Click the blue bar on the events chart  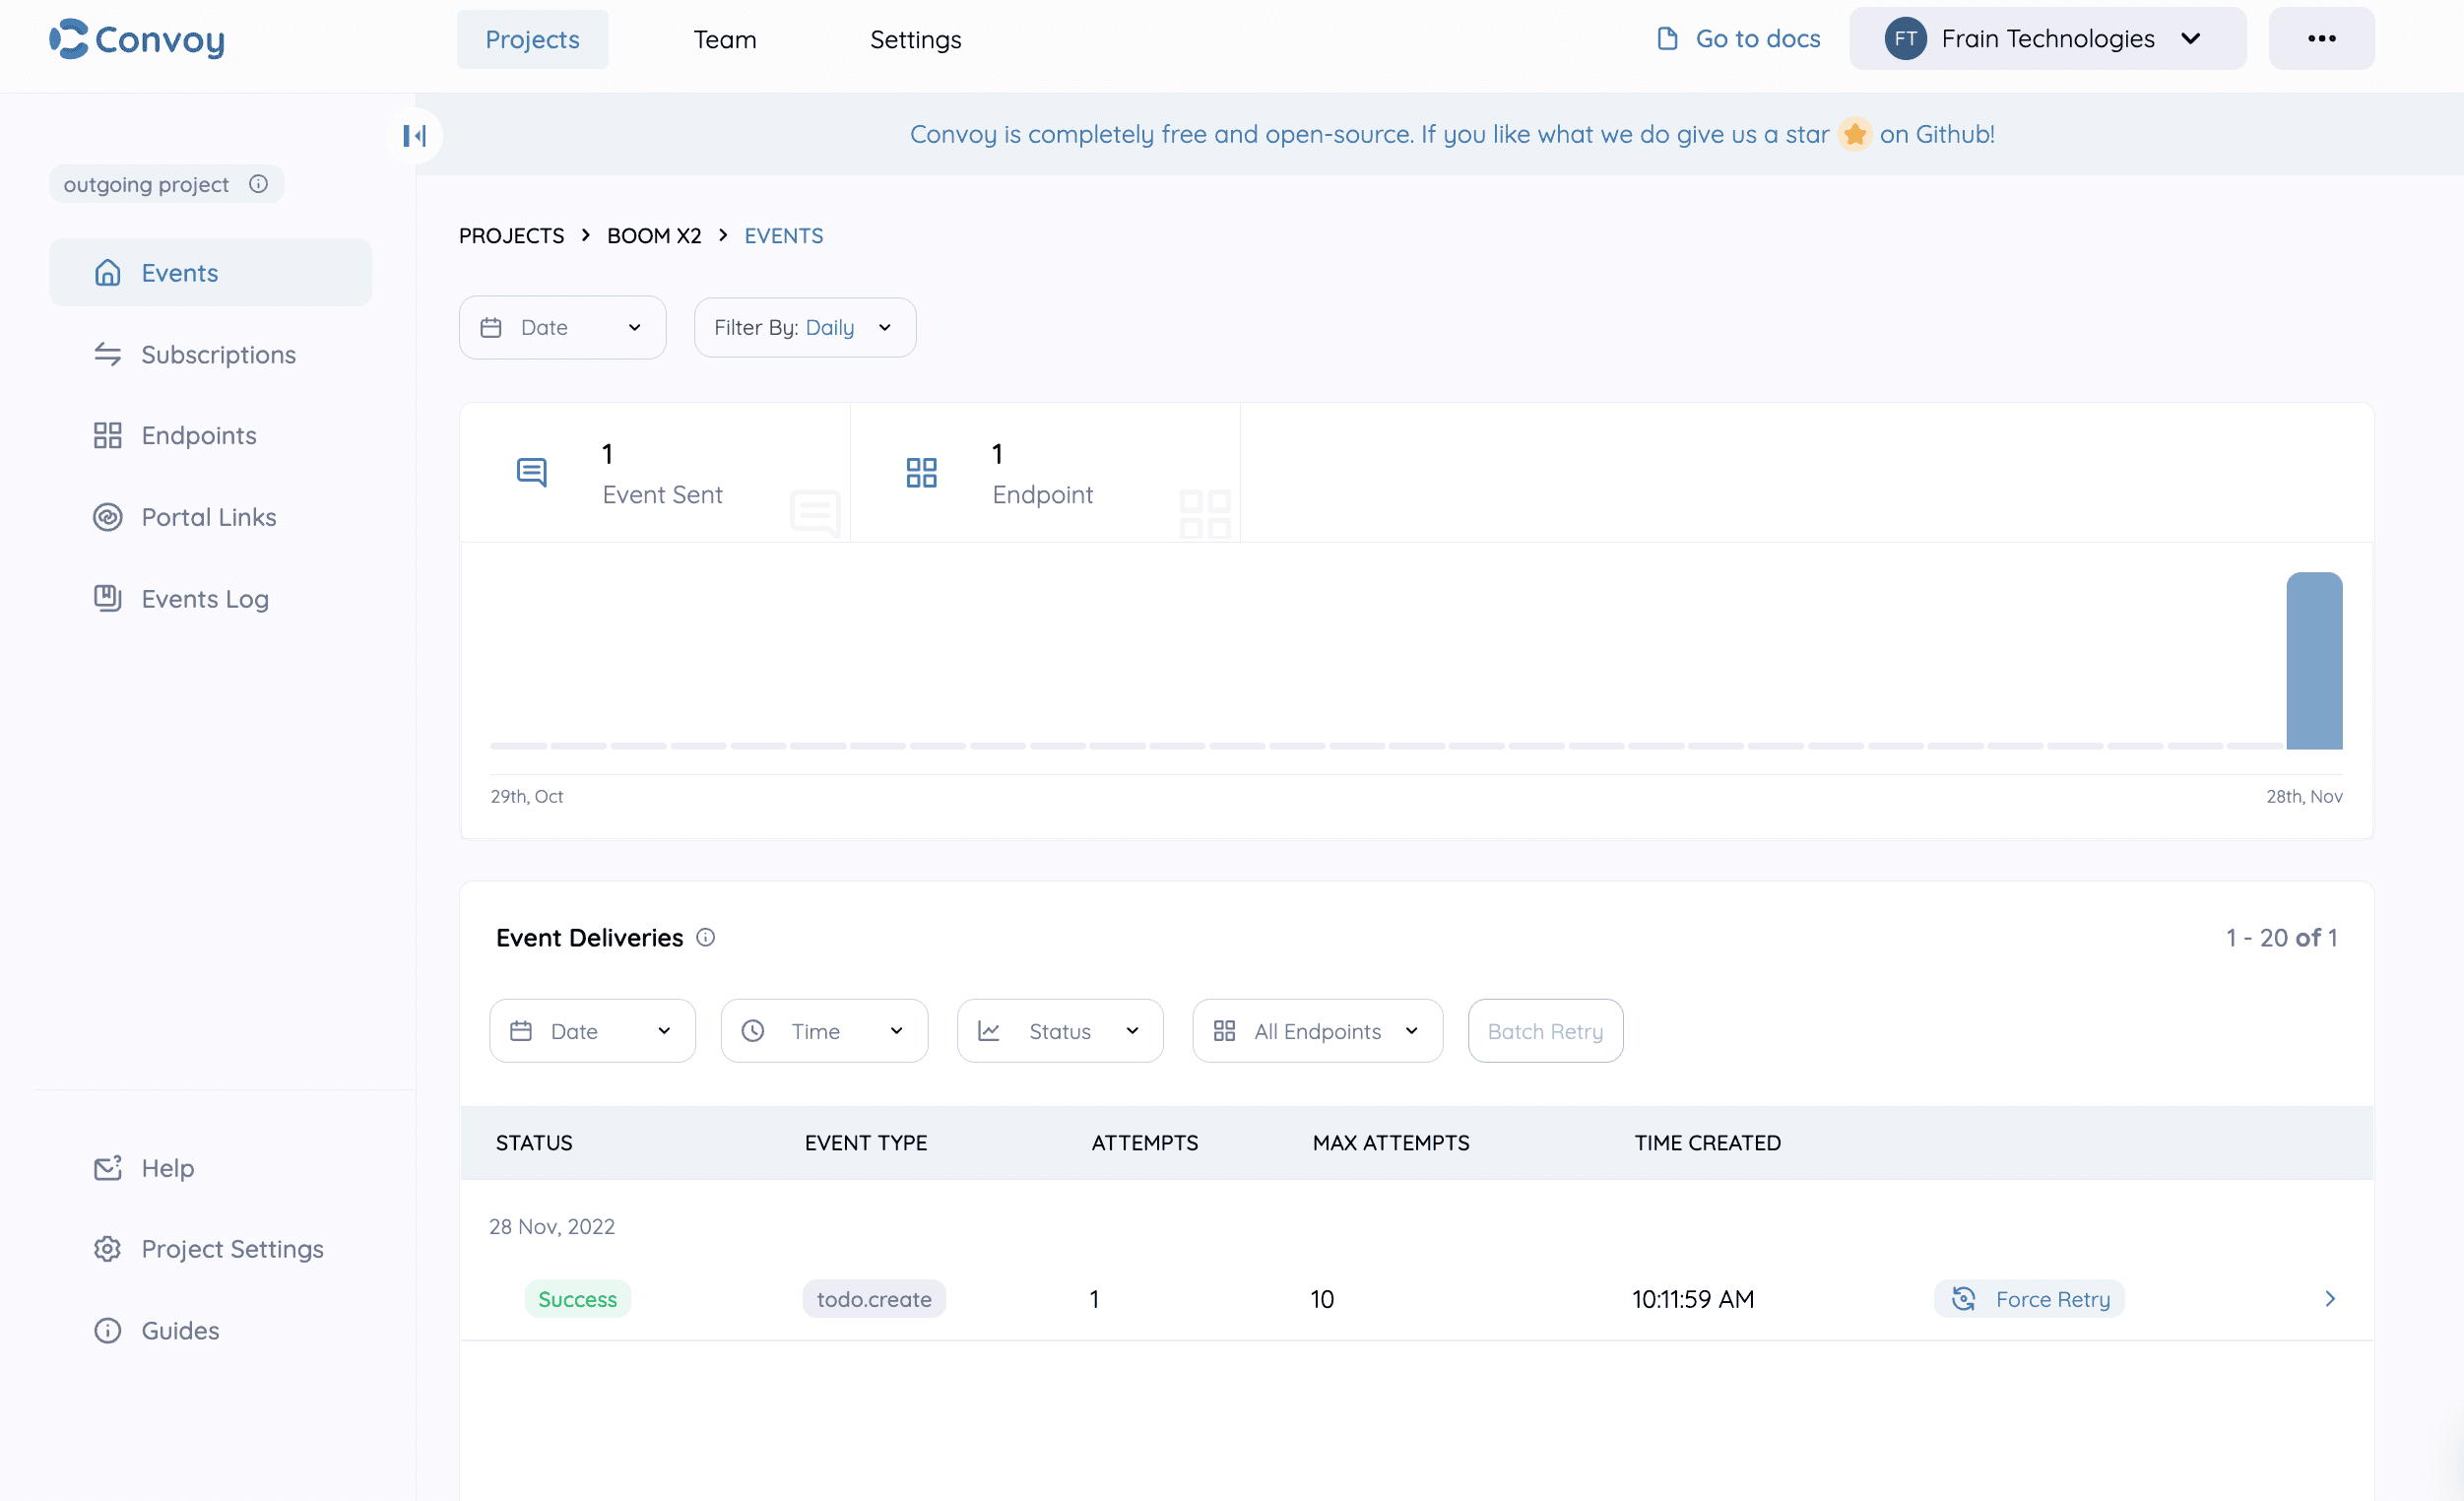click(x=2315, y=660)
